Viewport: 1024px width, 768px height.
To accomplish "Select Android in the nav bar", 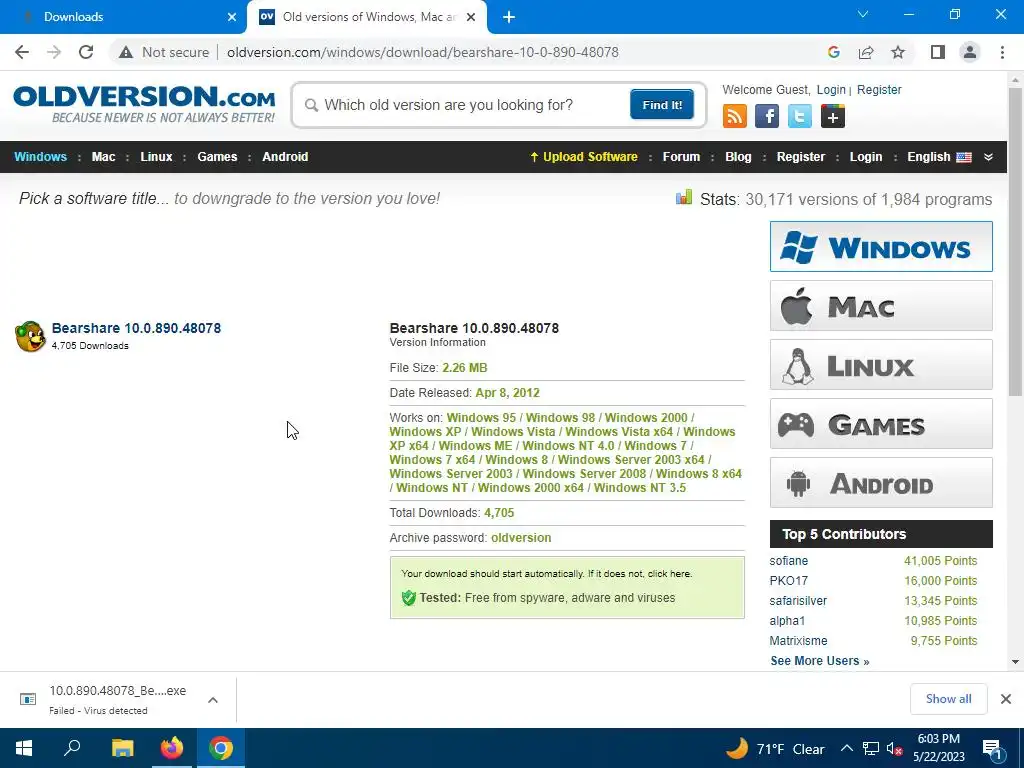I will (x=285, y=157).
